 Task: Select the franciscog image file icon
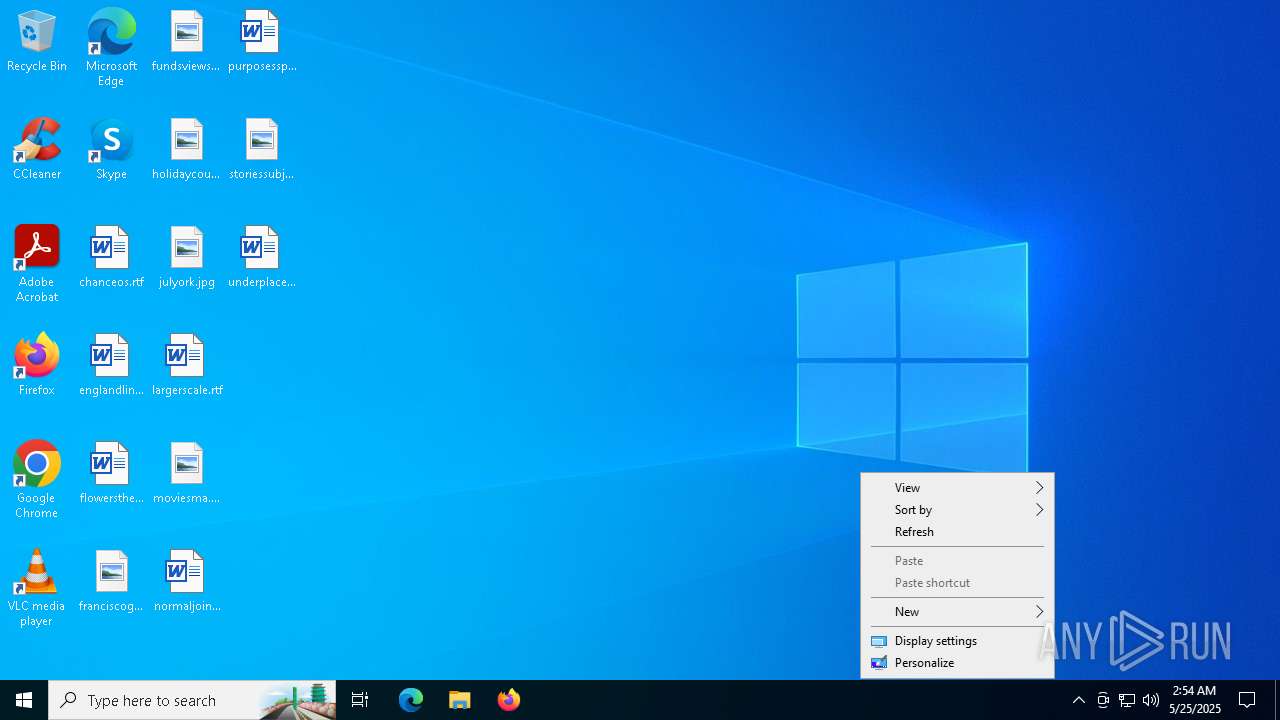111,582
